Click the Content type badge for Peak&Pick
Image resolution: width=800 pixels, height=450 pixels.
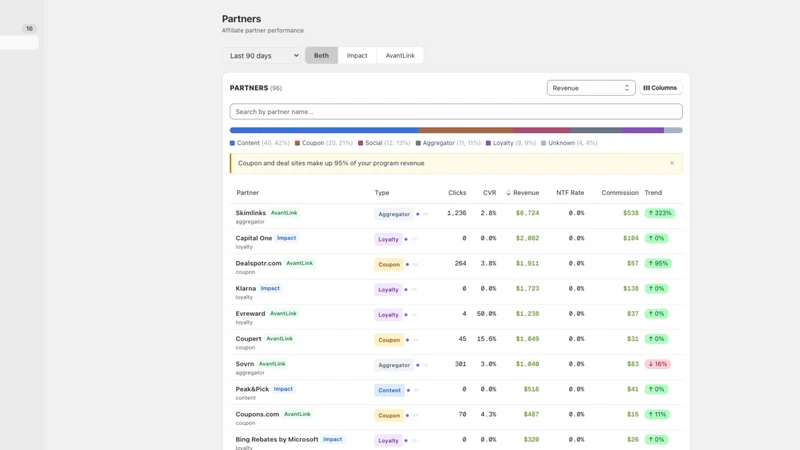[389, 390]
